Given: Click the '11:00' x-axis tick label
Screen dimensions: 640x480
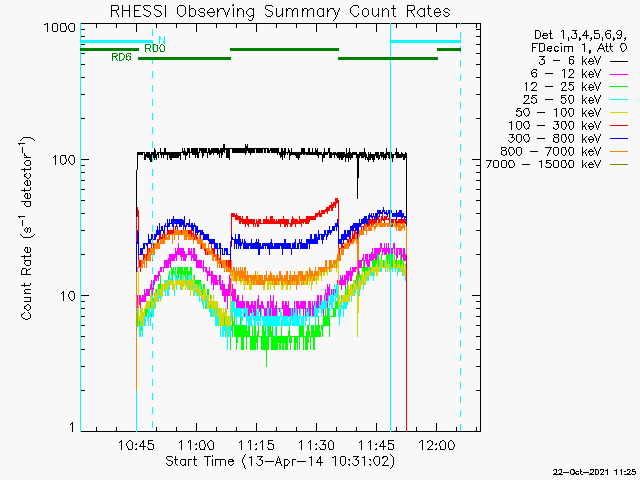Looking at the screenshot, I should pyautogui.click(x=197, y=445).
